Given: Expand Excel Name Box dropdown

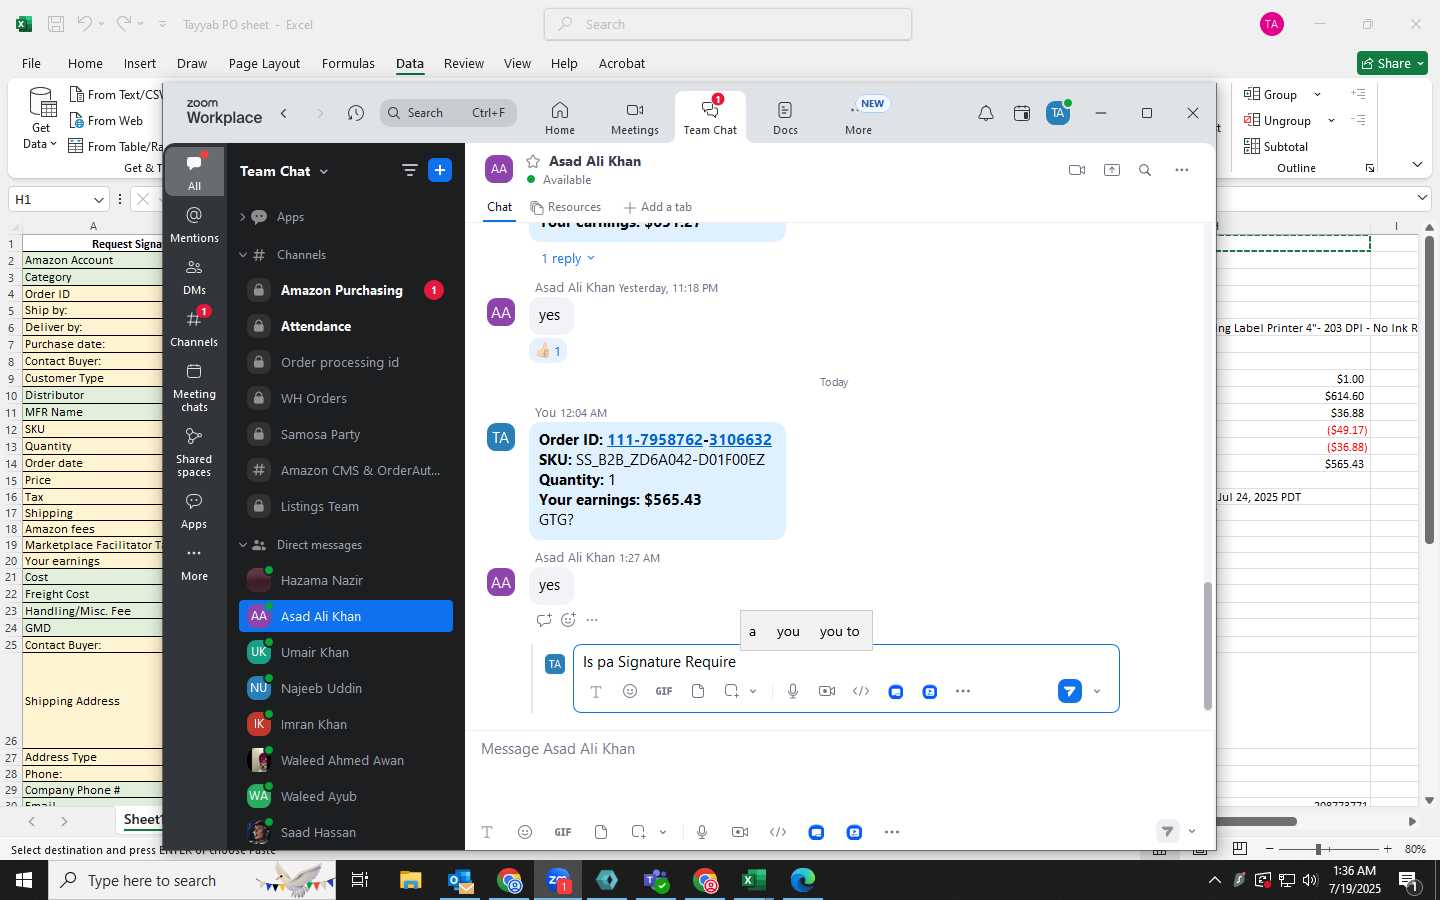Looking at the screenshot, I should [x=98, y=199].
